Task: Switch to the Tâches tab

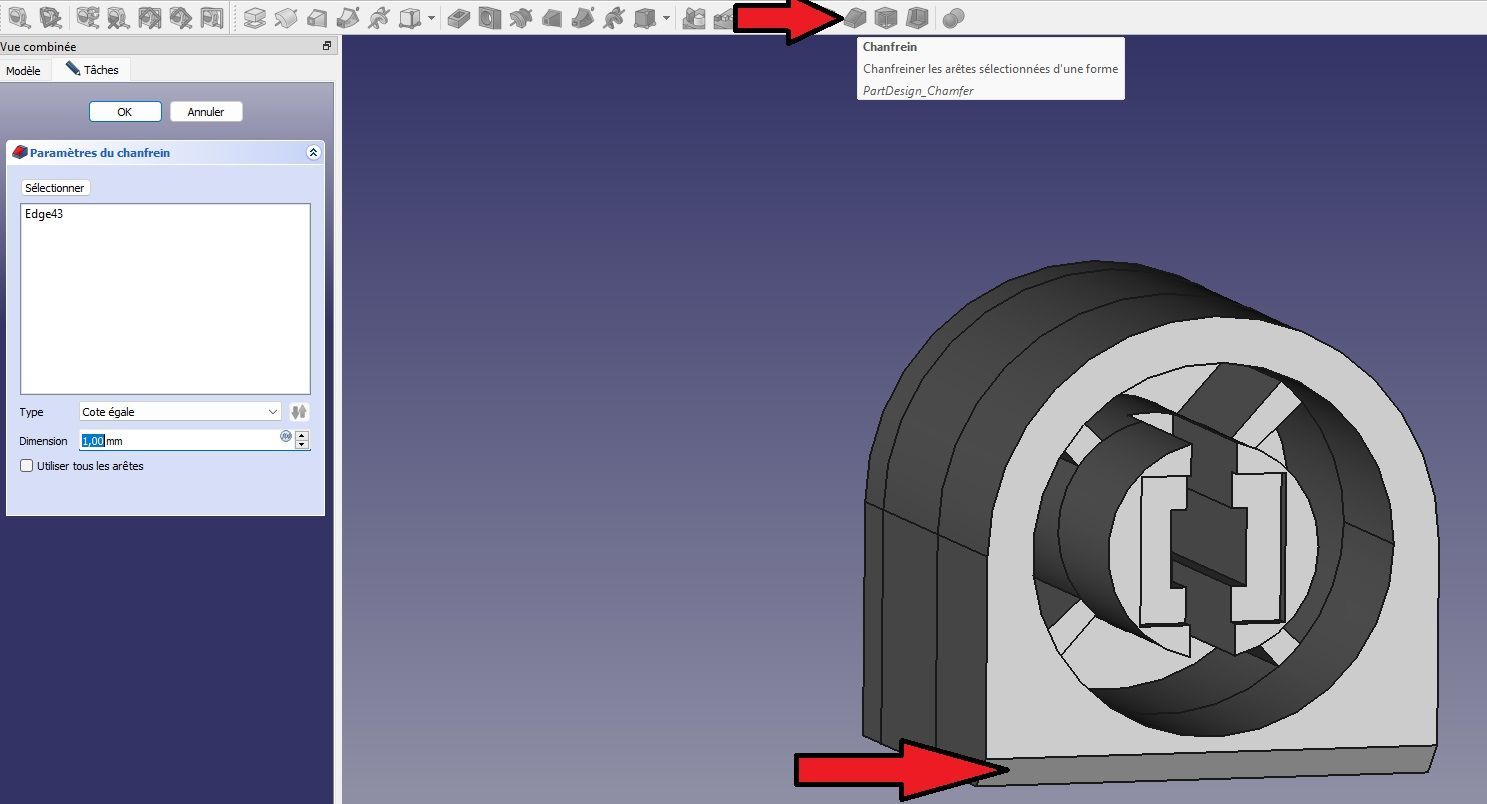Action: click(92, 70)
